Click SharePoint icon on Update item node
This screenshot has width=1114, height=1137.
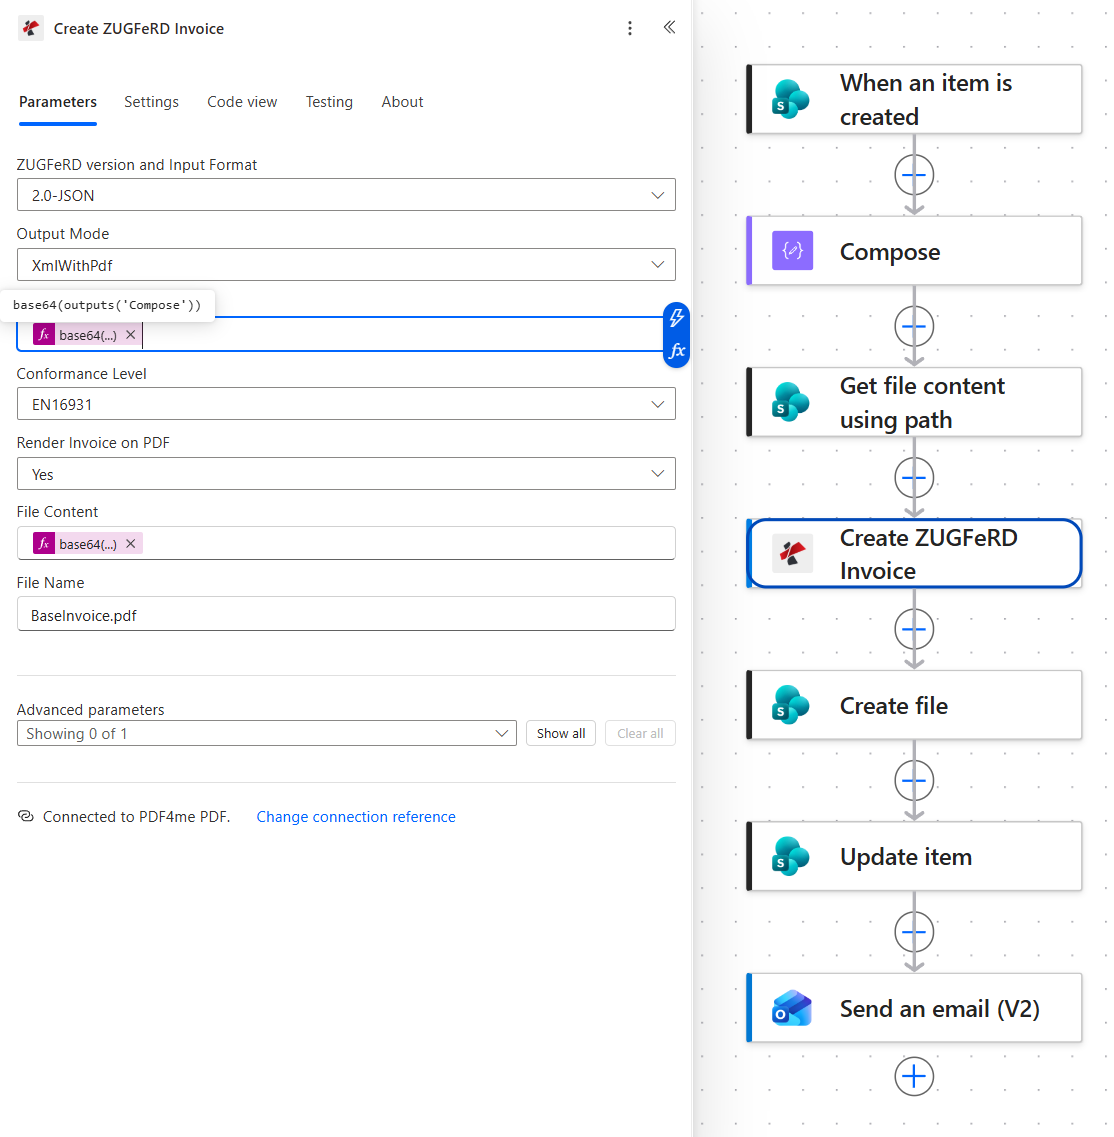(791, 857)
